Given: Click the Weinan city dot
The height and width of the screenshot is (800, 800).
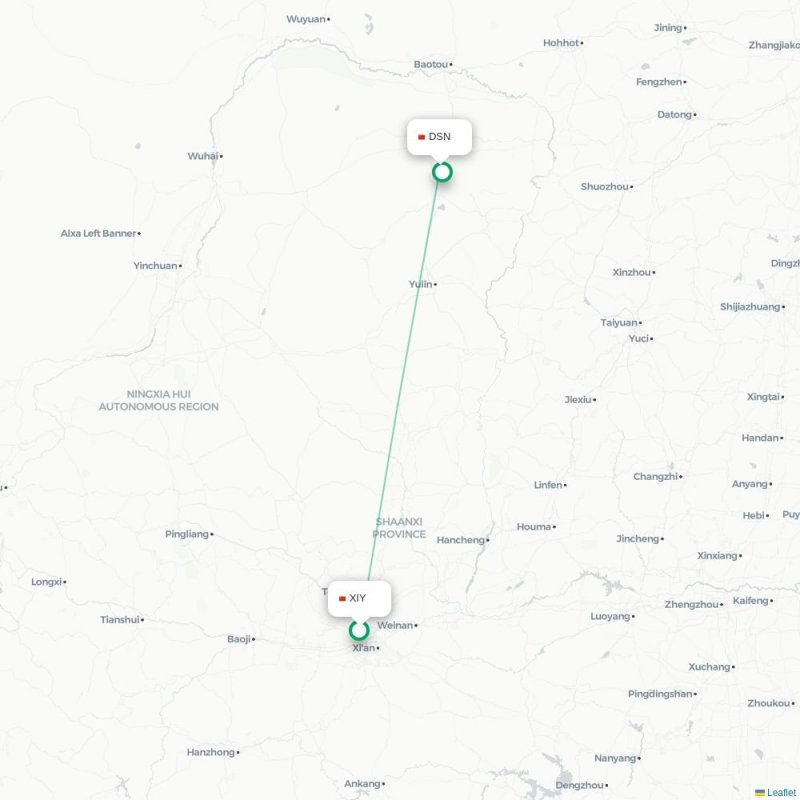Looking at the screenshot, I should 416,626.
